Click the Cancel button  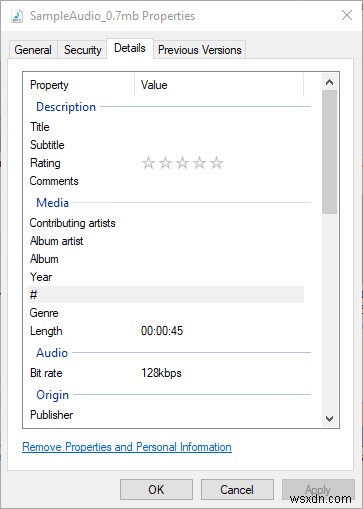point(237,490)
